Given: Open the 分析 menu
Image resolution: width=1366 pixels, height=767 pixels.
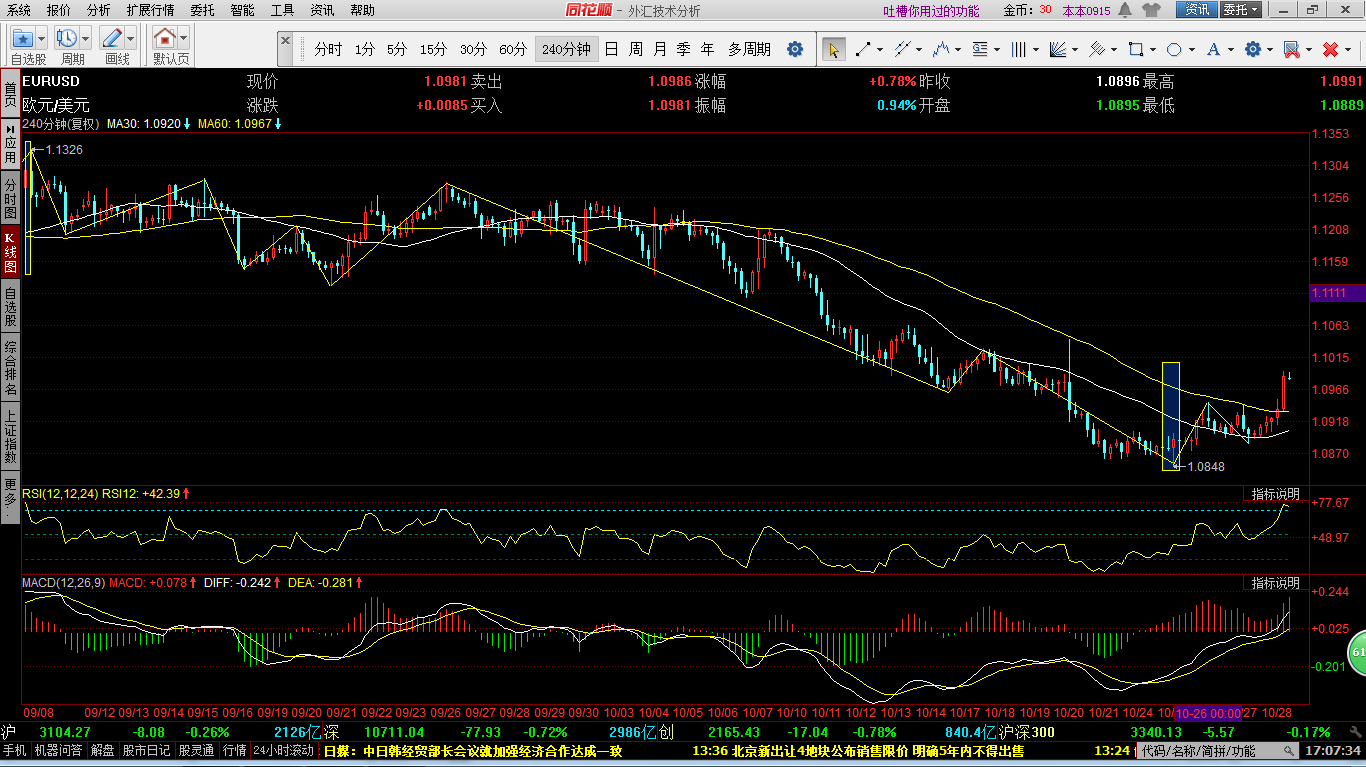Looking at the screenshot, I should coord(99,10).
